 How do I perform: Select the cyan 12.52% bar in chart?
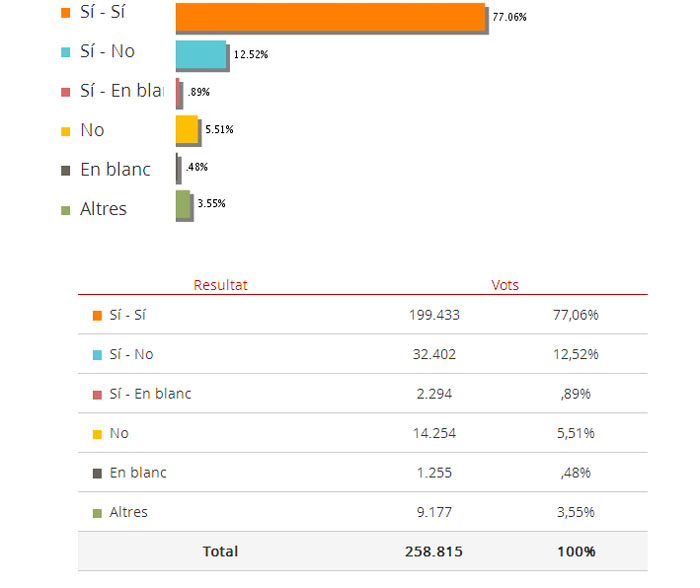pos(201,54)
